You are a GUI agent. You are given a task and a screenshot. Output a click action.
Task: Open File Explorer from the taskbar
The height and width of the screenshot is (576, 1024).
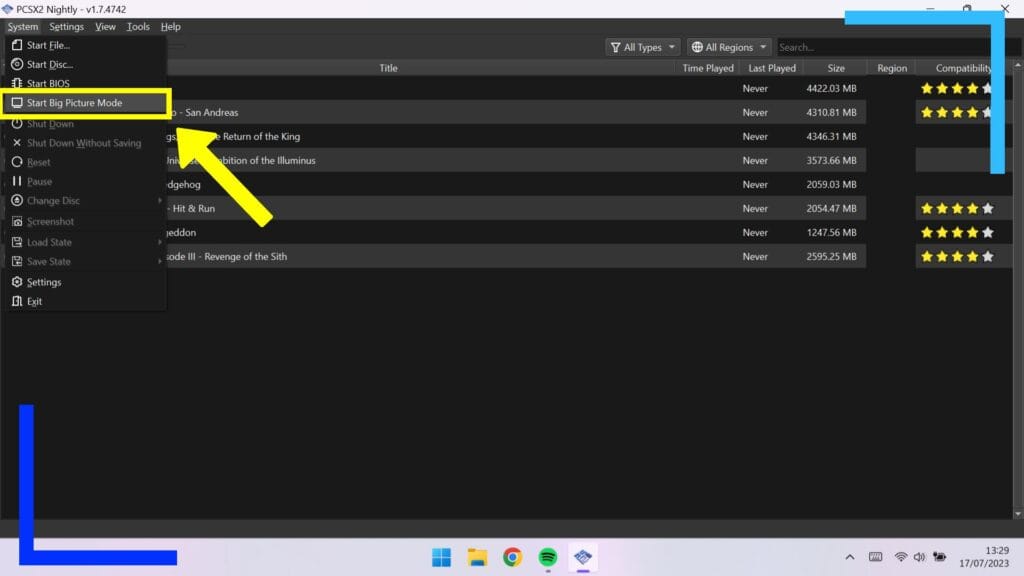pos(477,557)
